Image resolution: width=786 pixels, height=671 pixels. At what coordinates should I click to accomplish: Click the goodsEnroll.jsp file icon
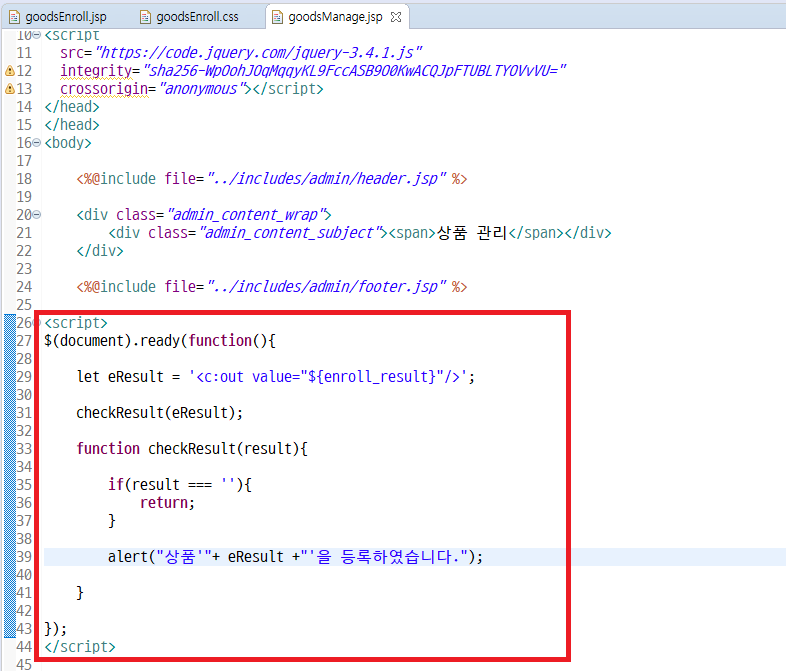pyautogui.click(x=15, y=17)
